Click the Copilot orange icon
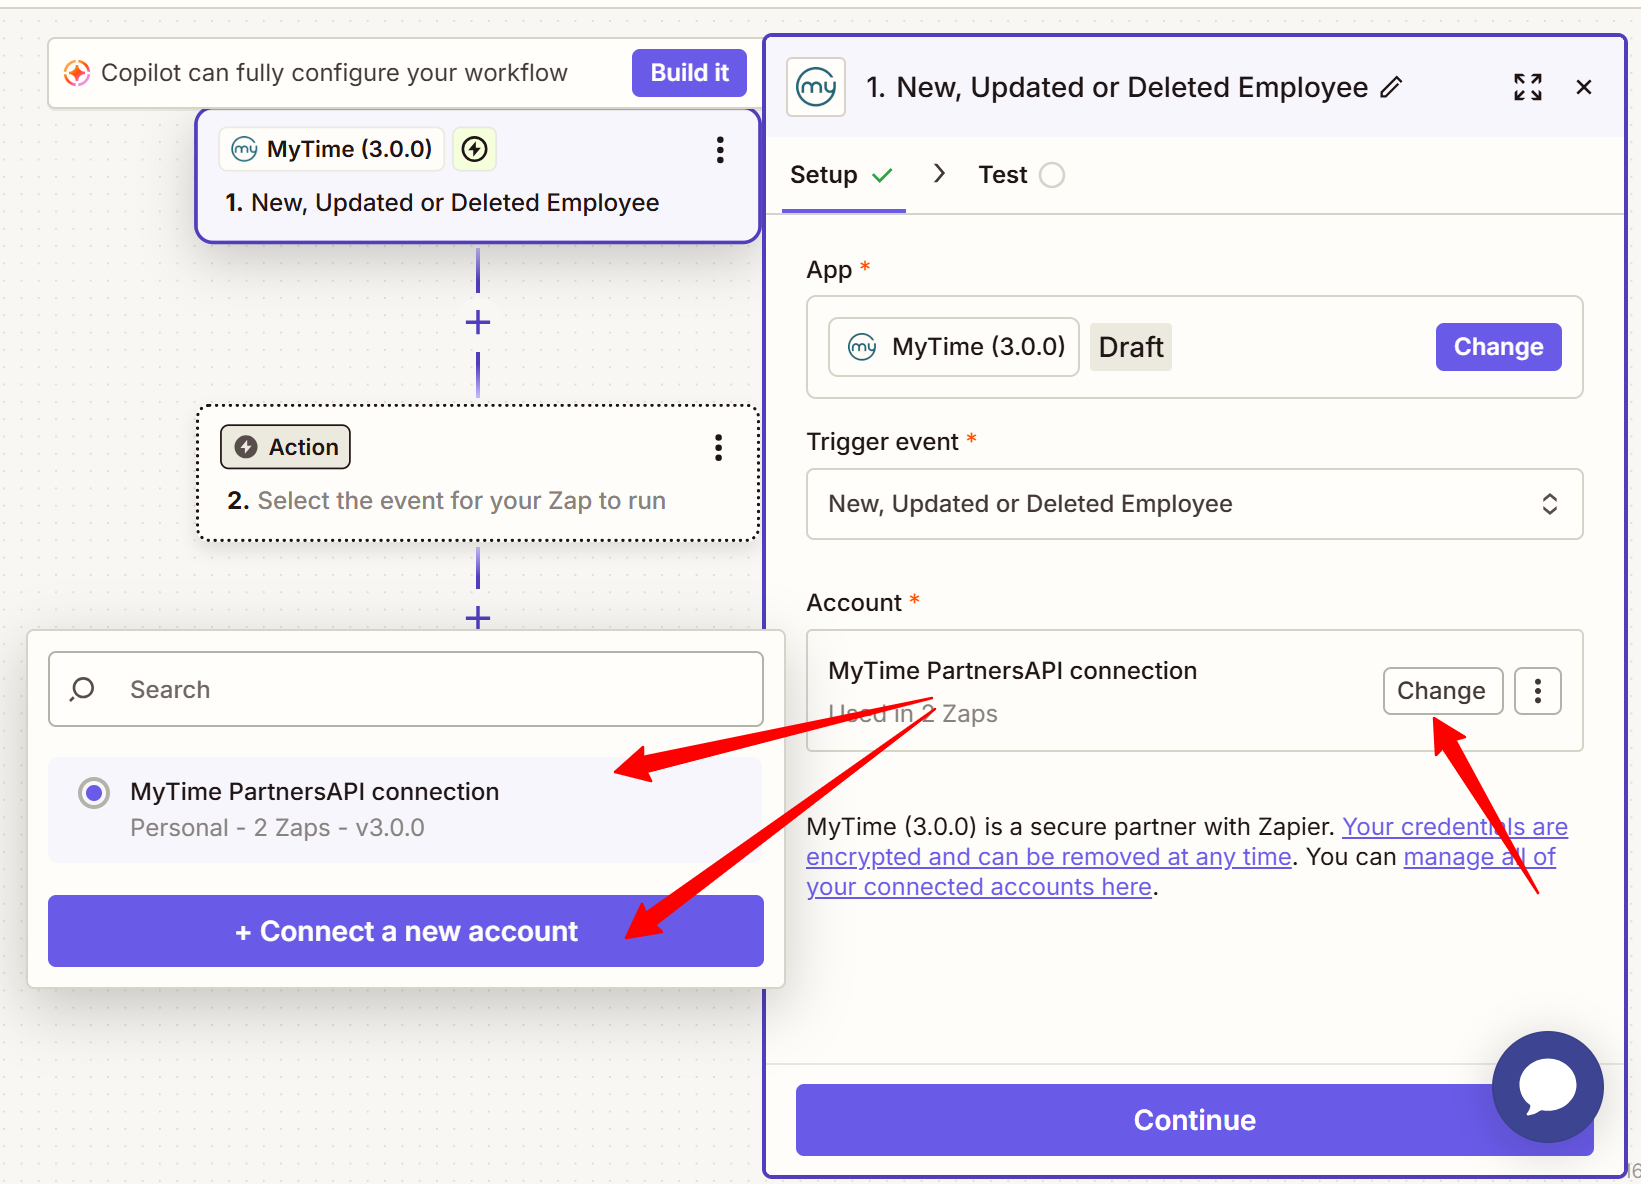Screen dimensions: 1641x1184 (77, 73)
